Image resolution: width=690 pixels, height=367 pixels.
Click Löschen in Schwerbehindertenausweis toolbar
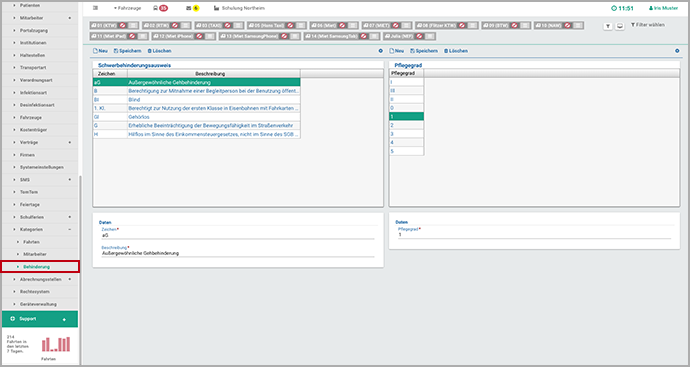click(159, 51)
